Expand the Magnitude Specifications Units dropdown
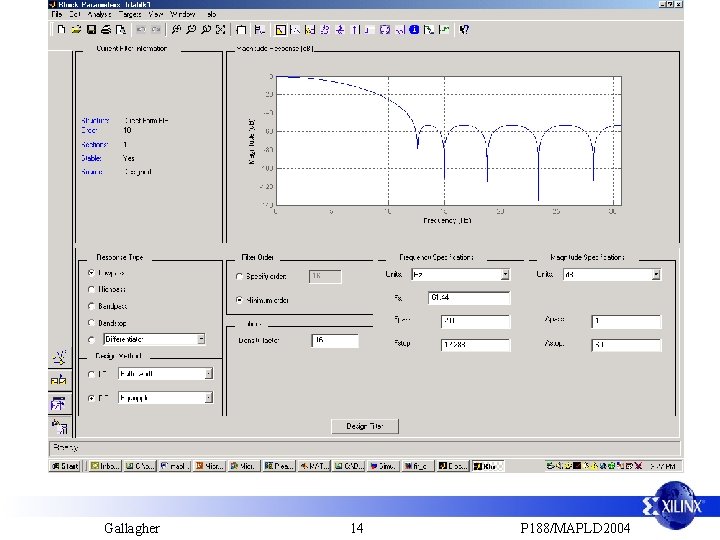The height and width of the screenshot is (540, 720). (x=656, y=274)
